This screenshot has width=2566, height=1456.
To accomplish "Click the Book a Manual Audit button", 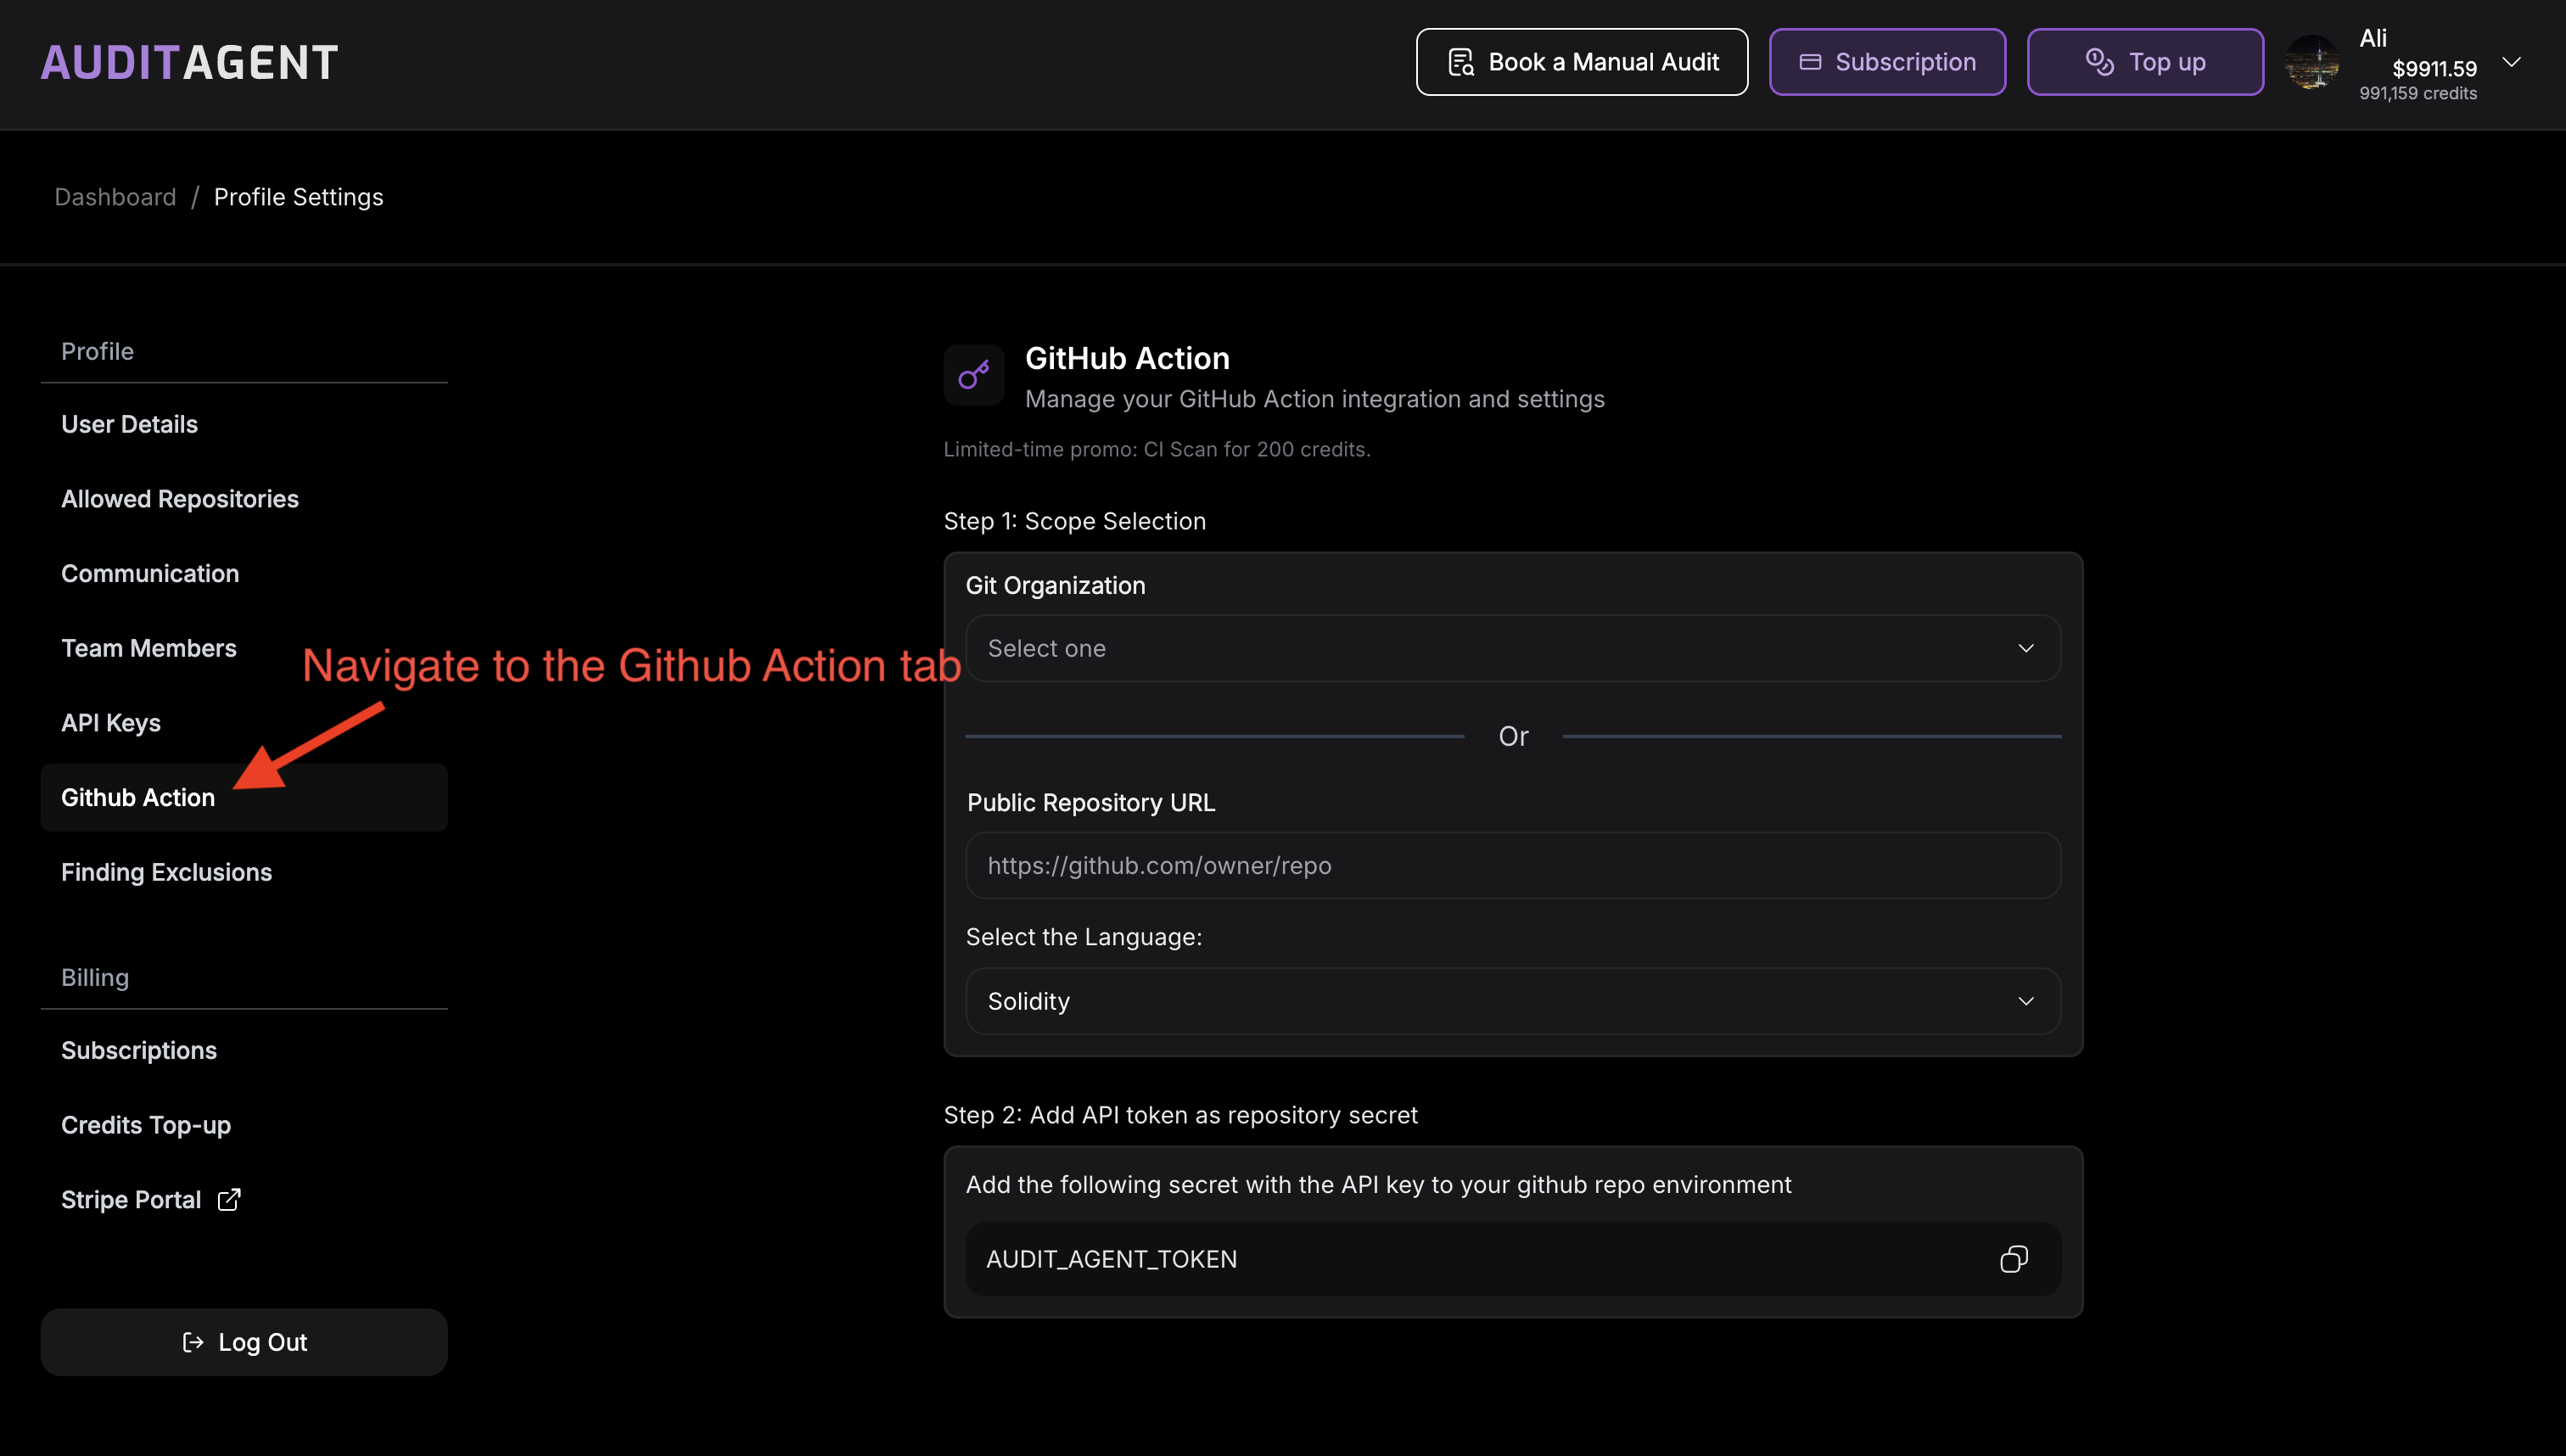I will (x=1580, y=61).
